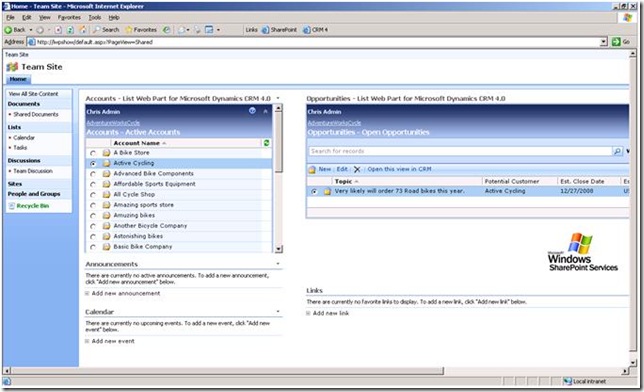Open the Announcements web part menu arrow

coord(278,264)
